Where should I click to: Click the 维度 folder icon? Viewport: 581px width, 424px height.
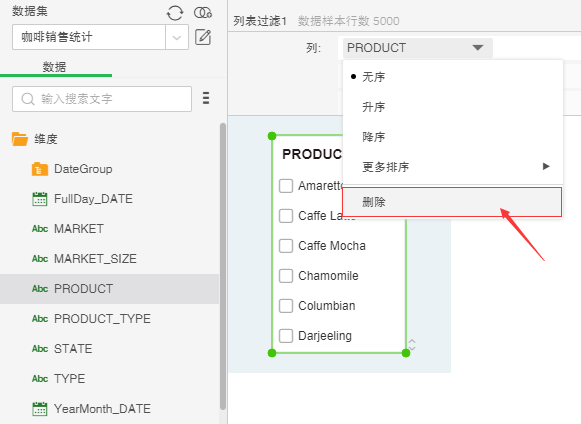20,139
